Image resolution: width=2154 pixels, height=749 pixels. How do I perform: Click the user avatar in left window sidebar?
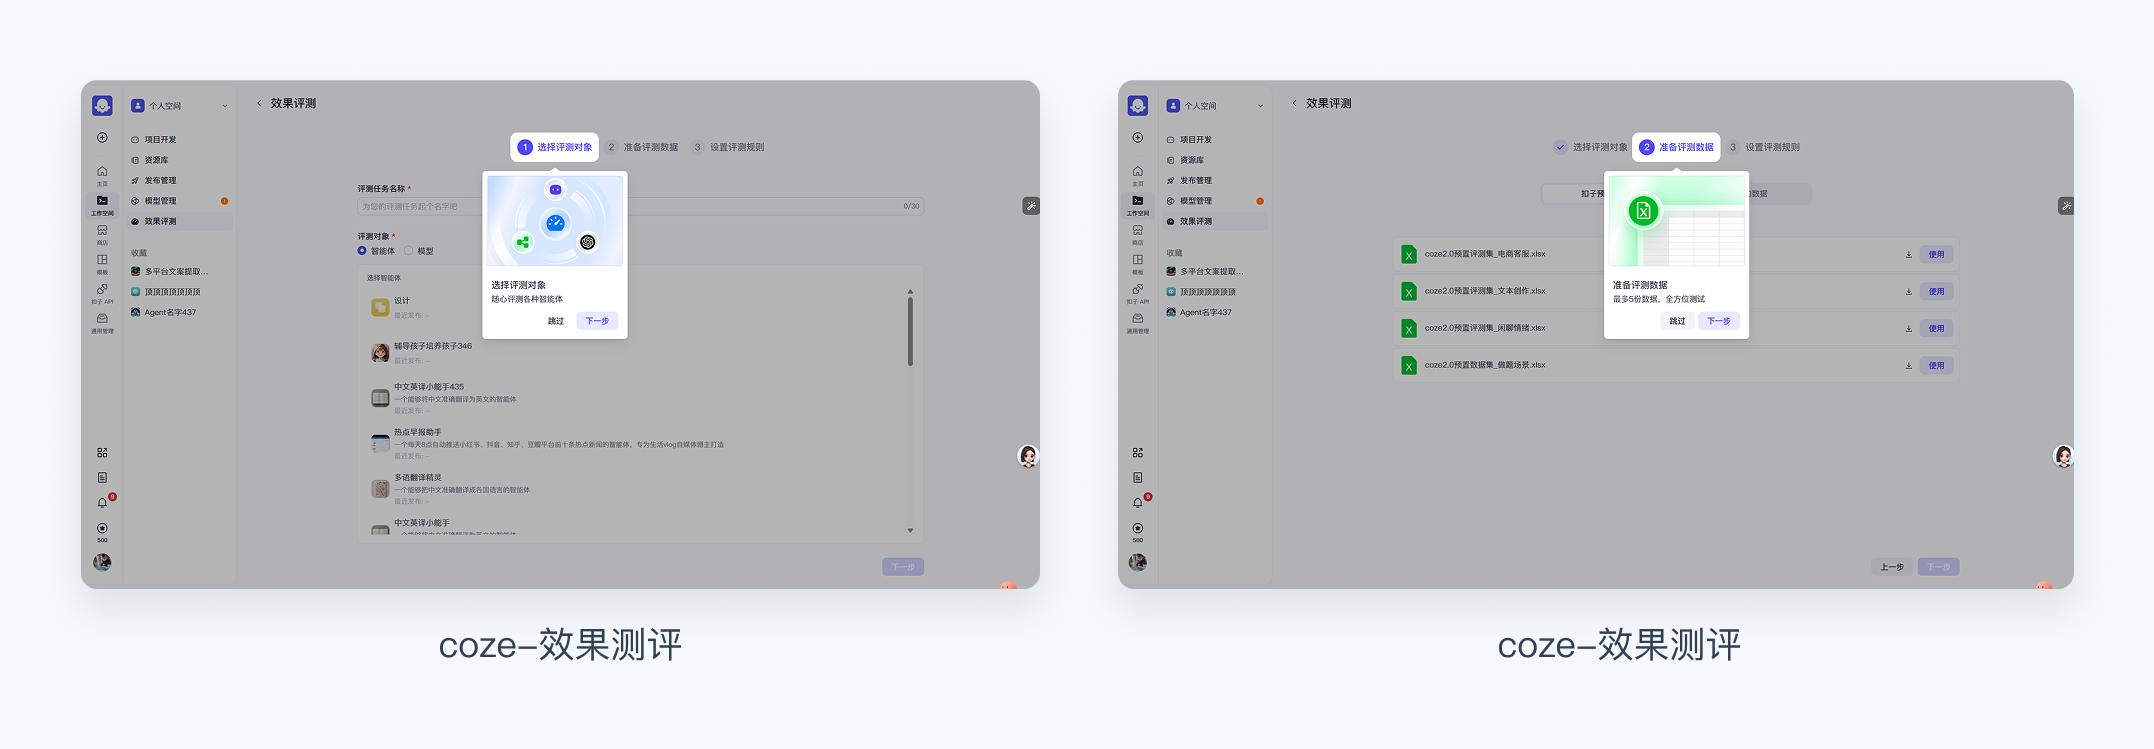[102, 562]
